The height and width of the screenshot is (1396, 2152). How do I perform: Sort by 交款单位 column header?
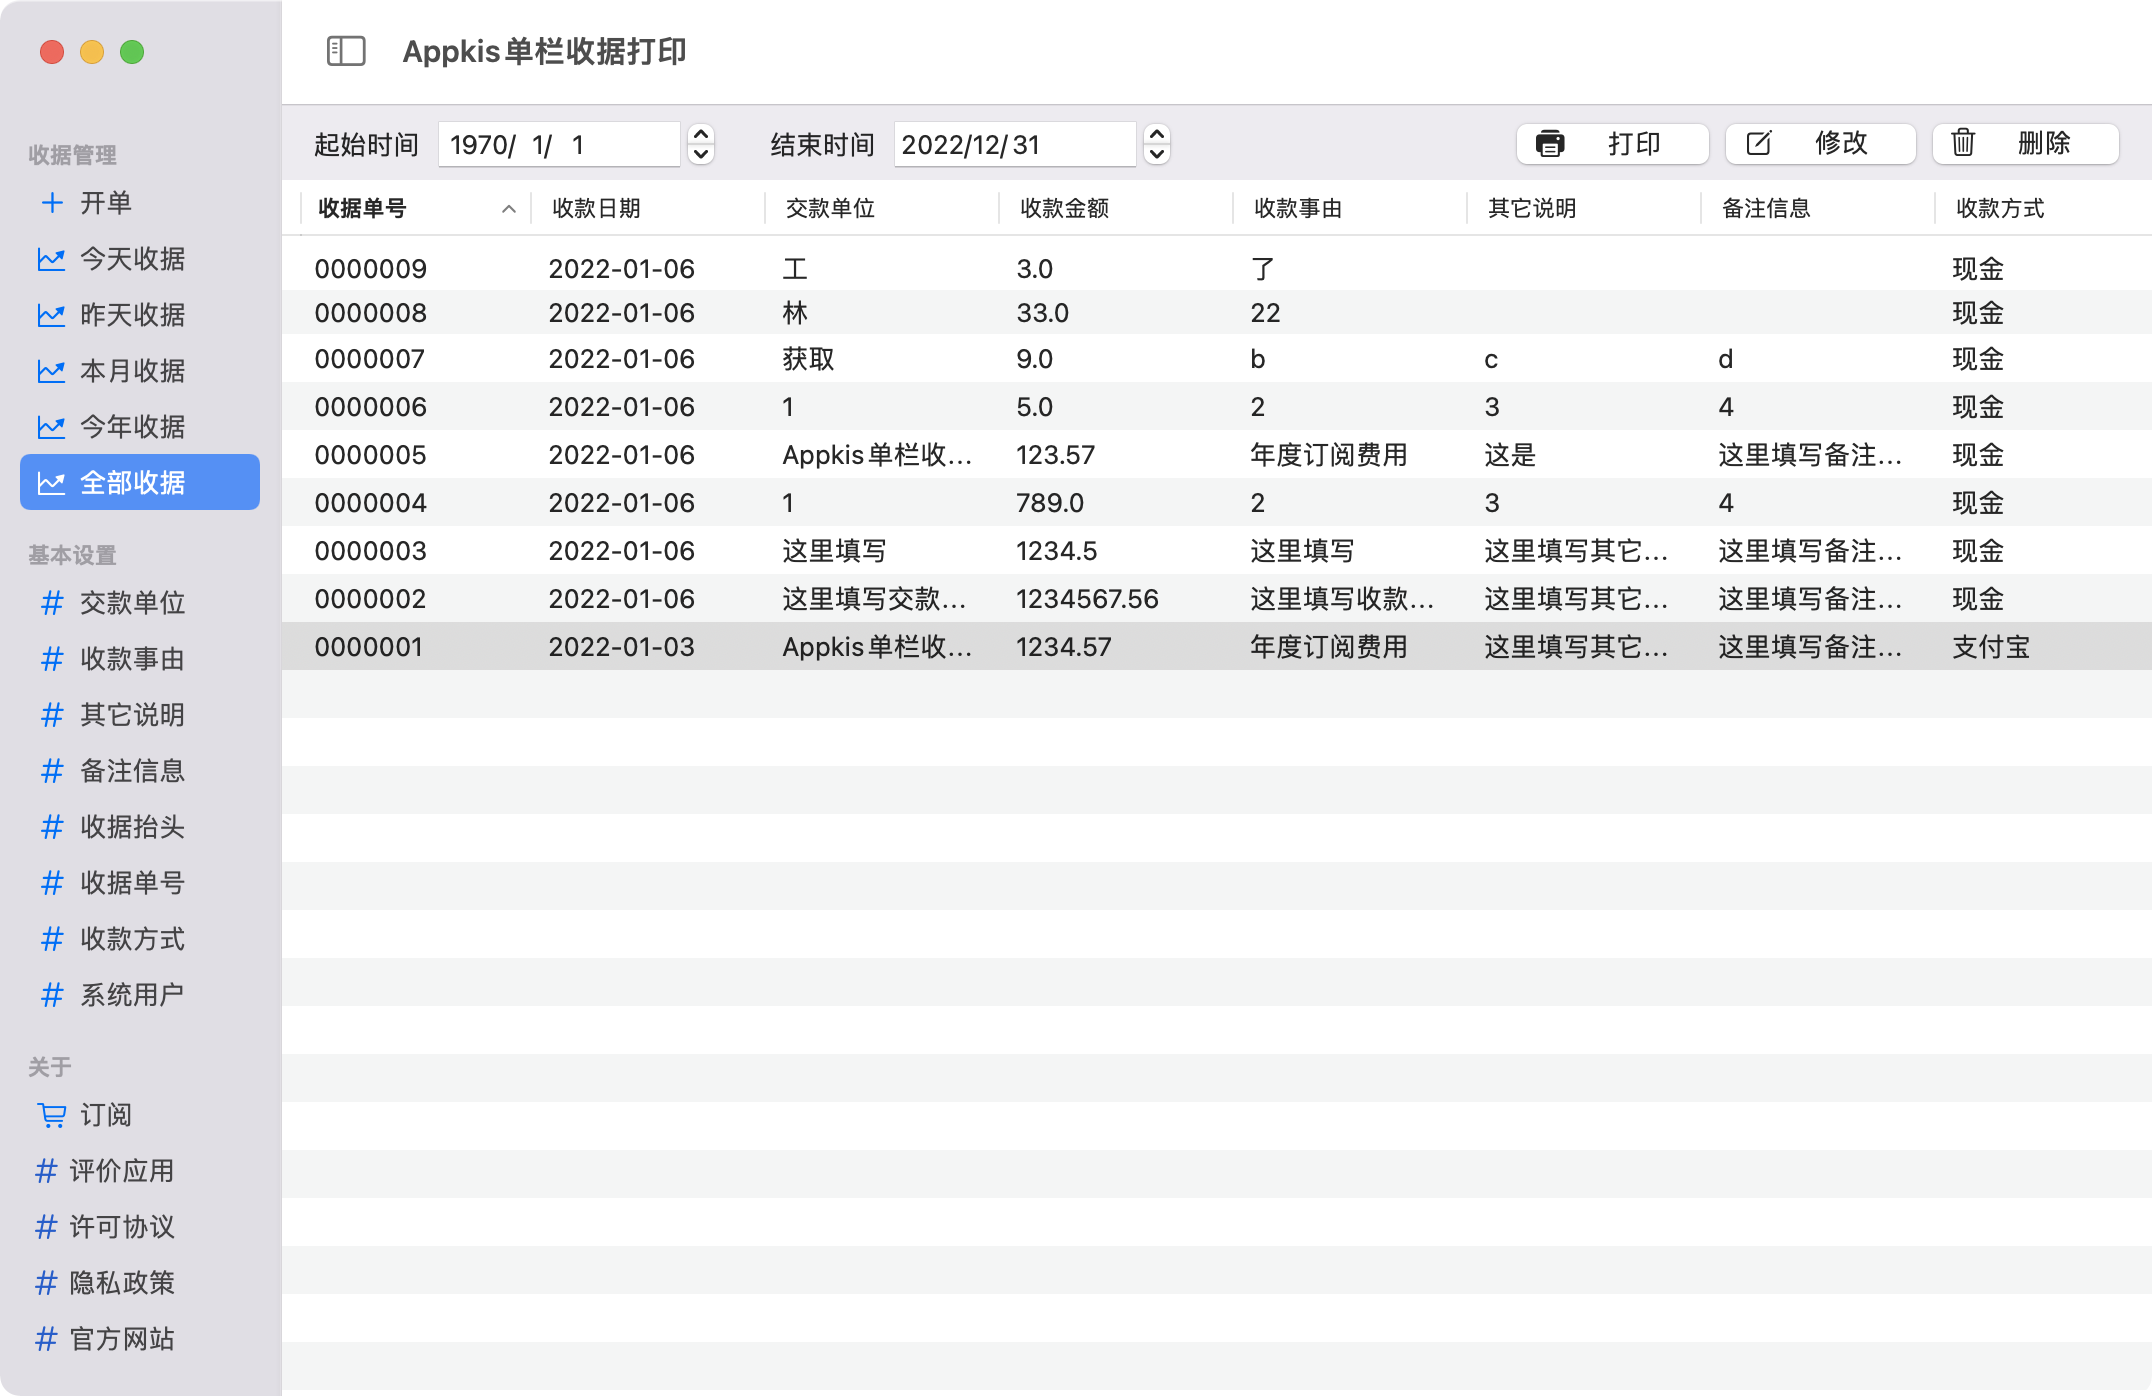click(882, 208)
